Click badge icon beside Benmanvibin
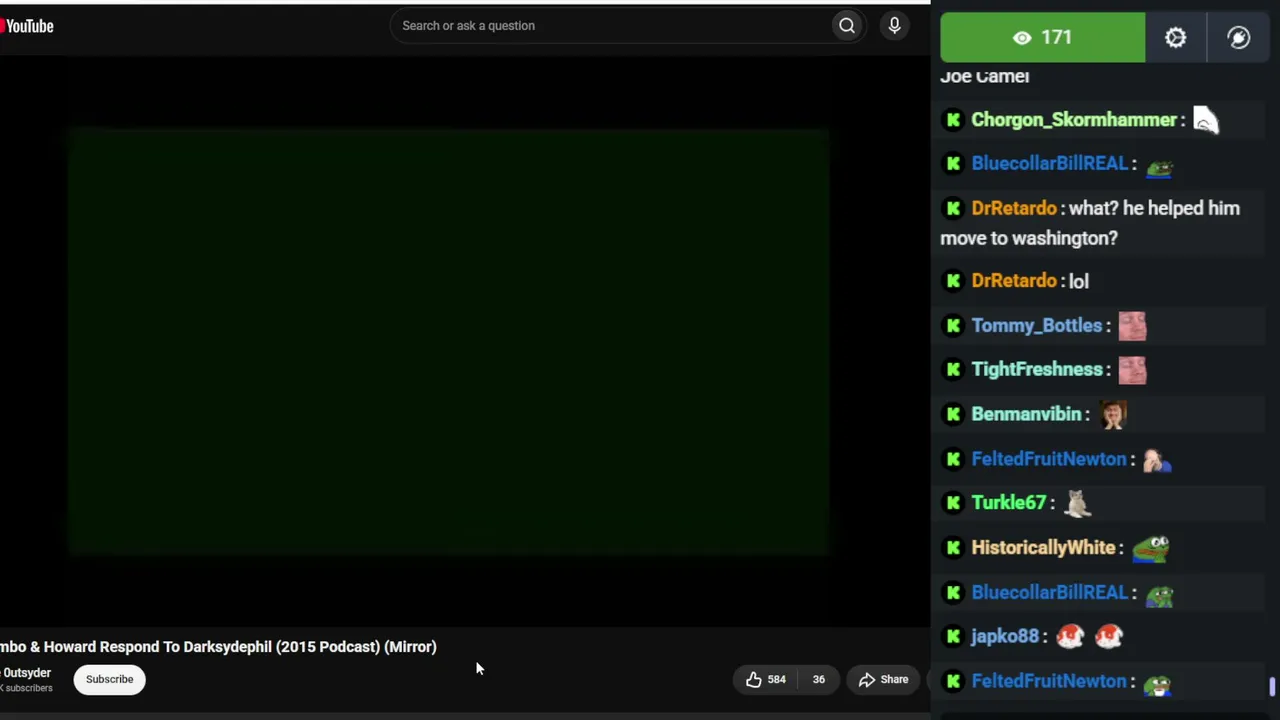This screenshot has height=720, width=1280. click(953, 414)
